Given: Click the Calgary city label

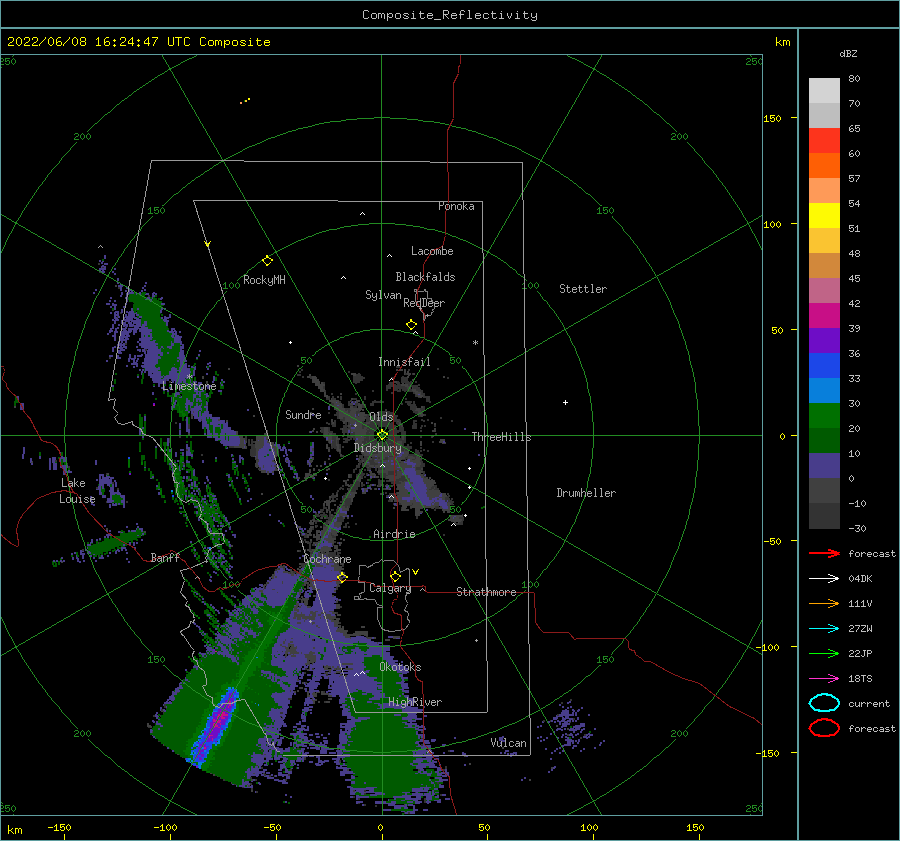Looking at the screenshot, I should [390, 588].
